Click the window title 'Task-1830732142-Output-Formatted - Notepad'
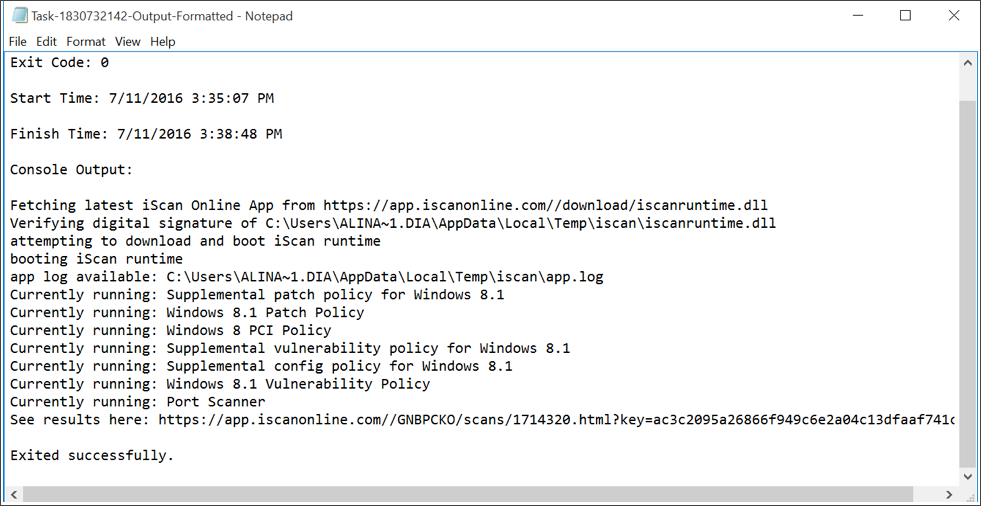981x506 pixels. [162, 16]
